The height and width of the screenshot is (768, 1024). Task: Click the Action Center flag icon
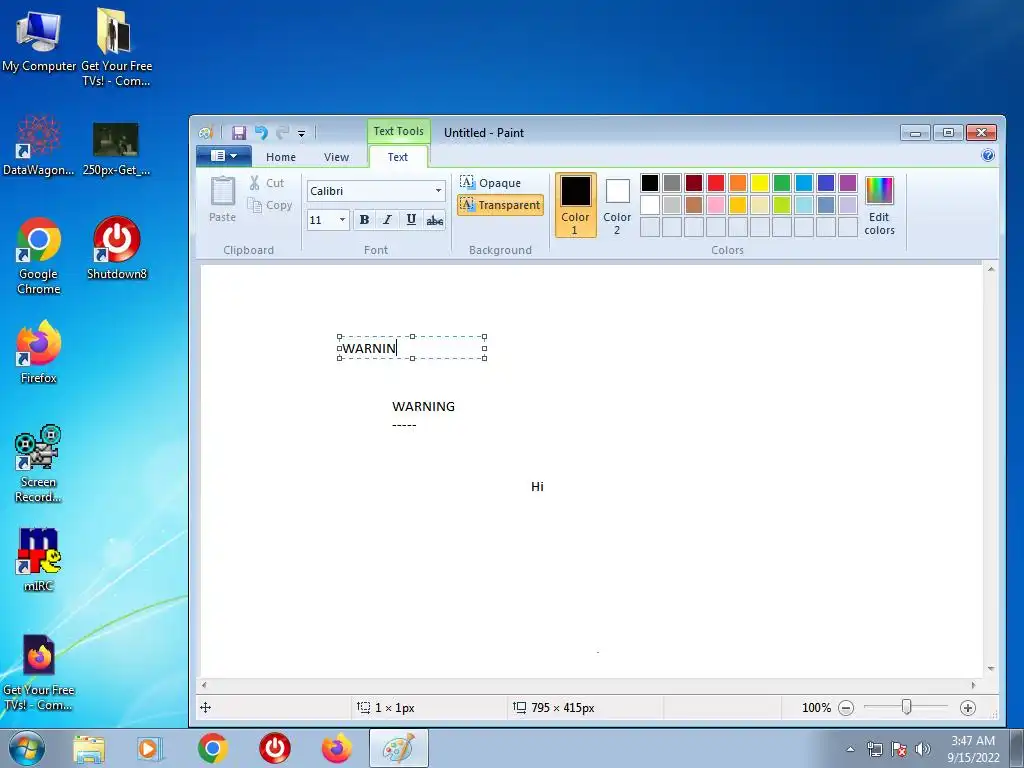tap(899, 749)
